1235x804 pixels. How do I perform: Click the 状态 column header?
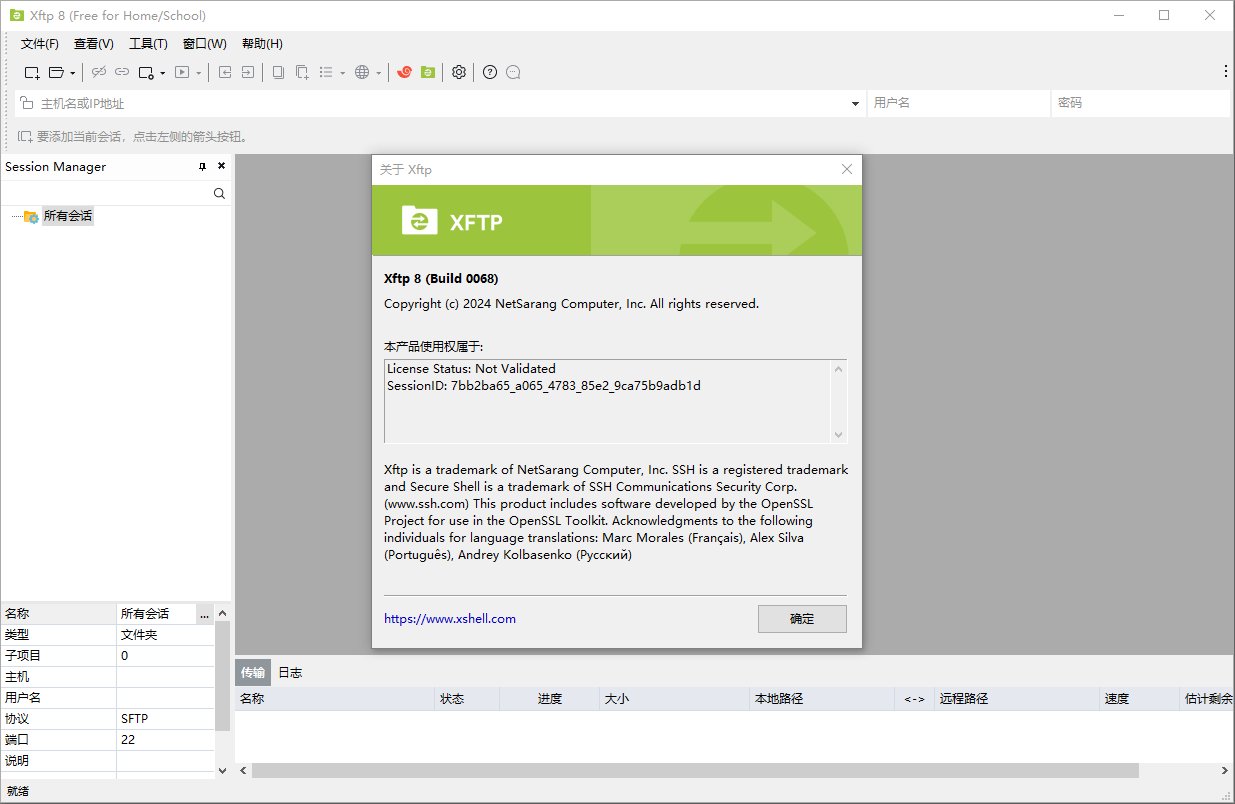coord(467,699)
